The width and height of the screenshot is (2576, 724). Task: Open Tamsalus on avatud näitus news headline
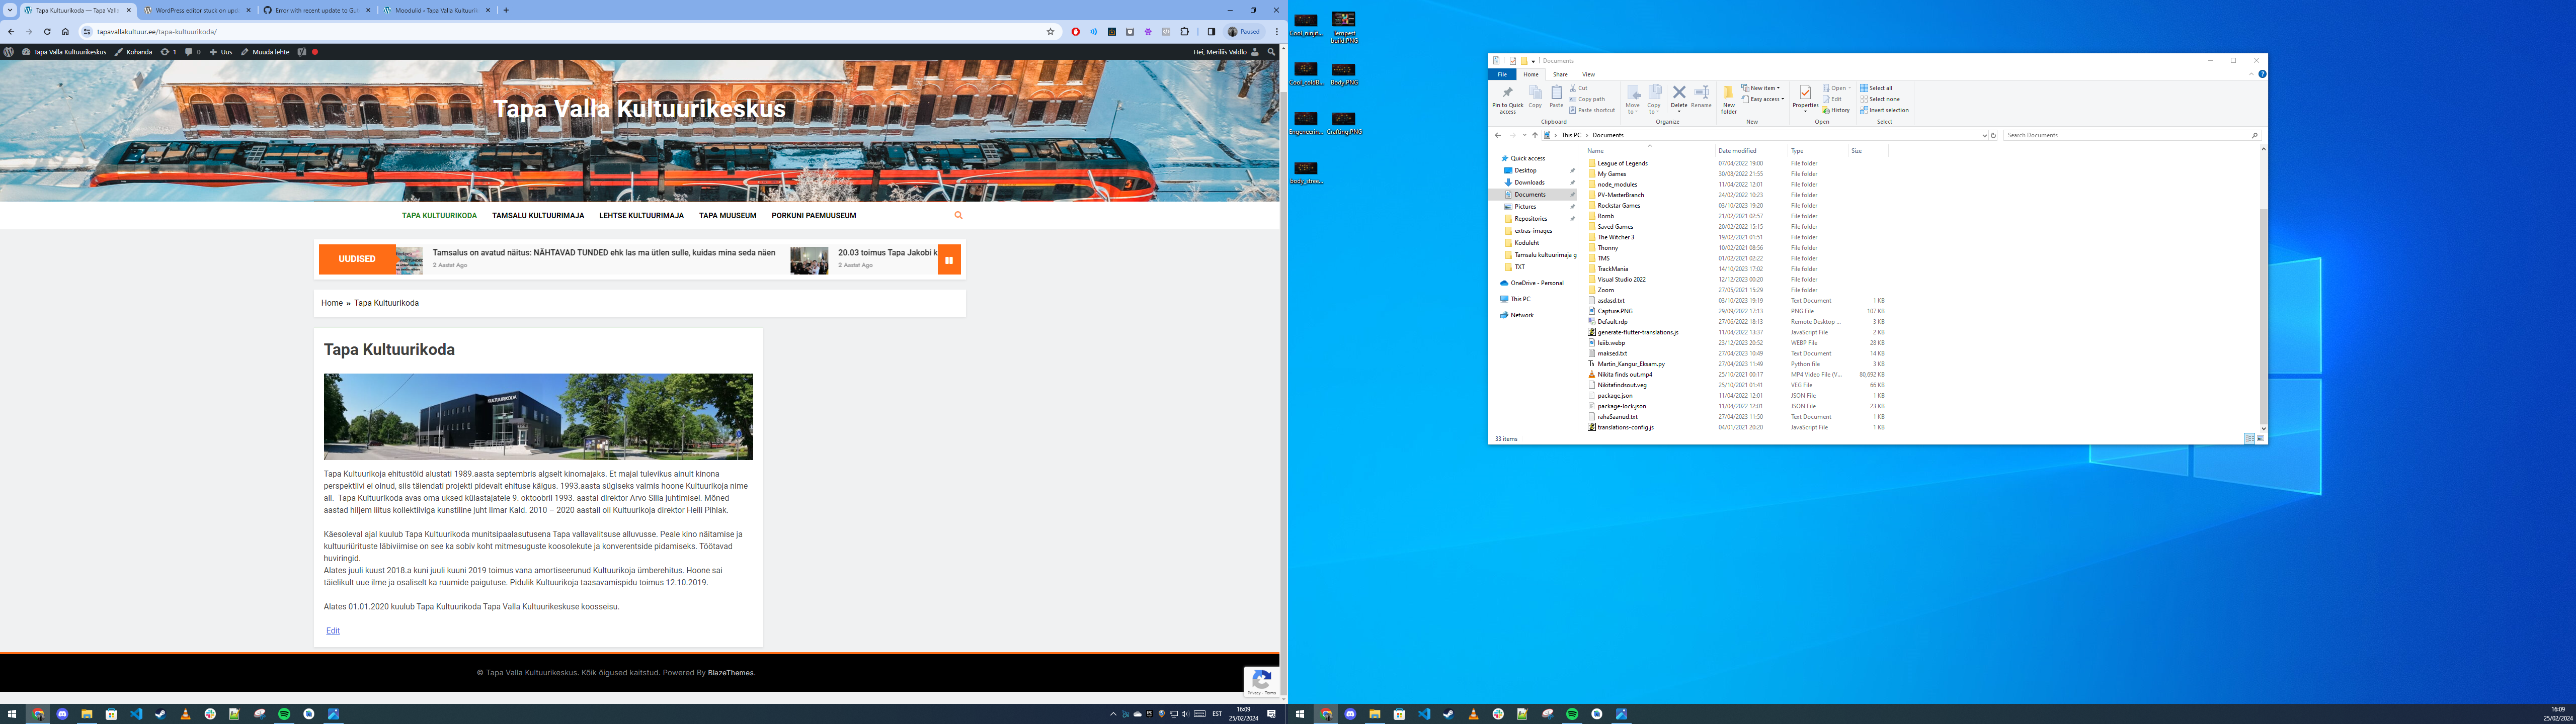[x=604, y=253]
